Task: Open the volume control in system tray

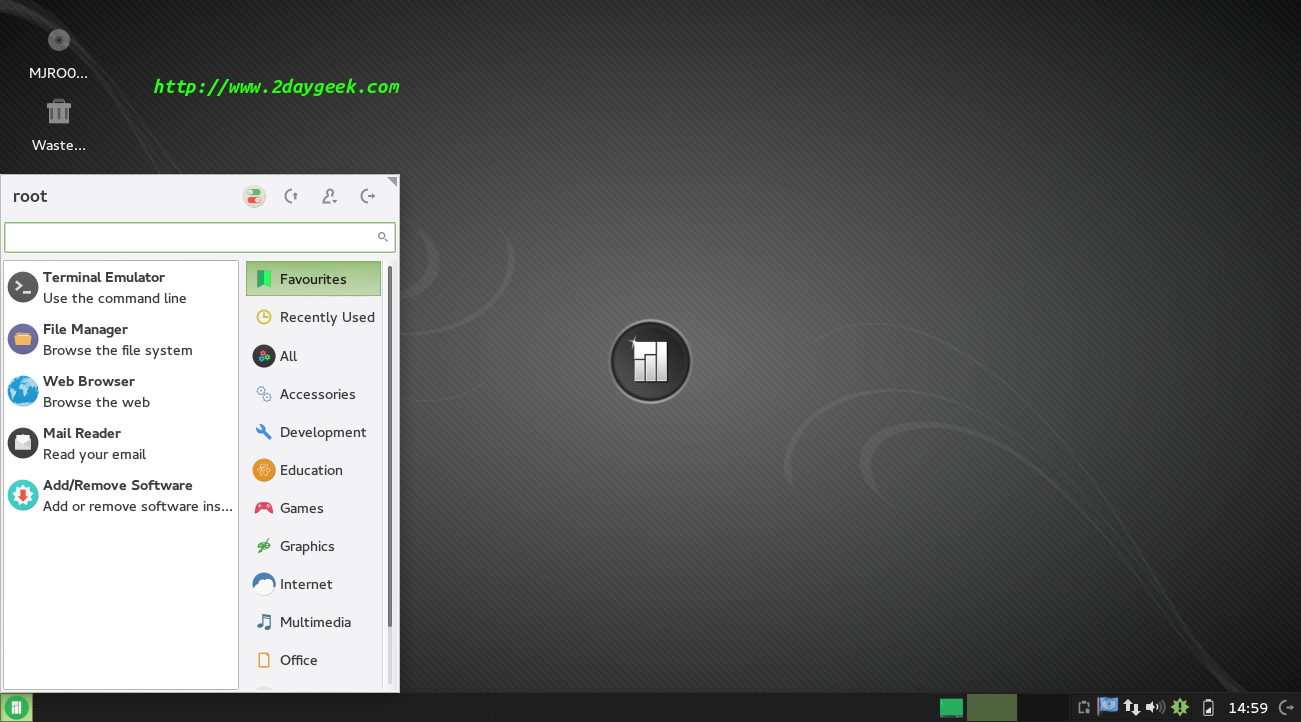Action: click(x=1155, y=708)
